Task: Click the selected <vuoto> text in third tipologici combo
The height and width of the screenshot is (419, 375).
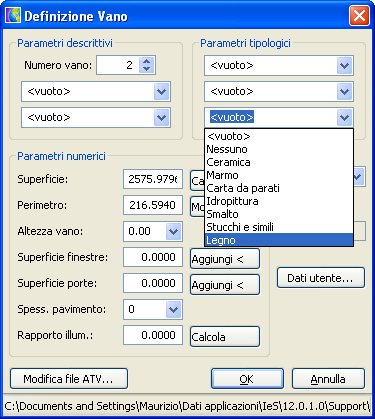Action: (232, 117)
